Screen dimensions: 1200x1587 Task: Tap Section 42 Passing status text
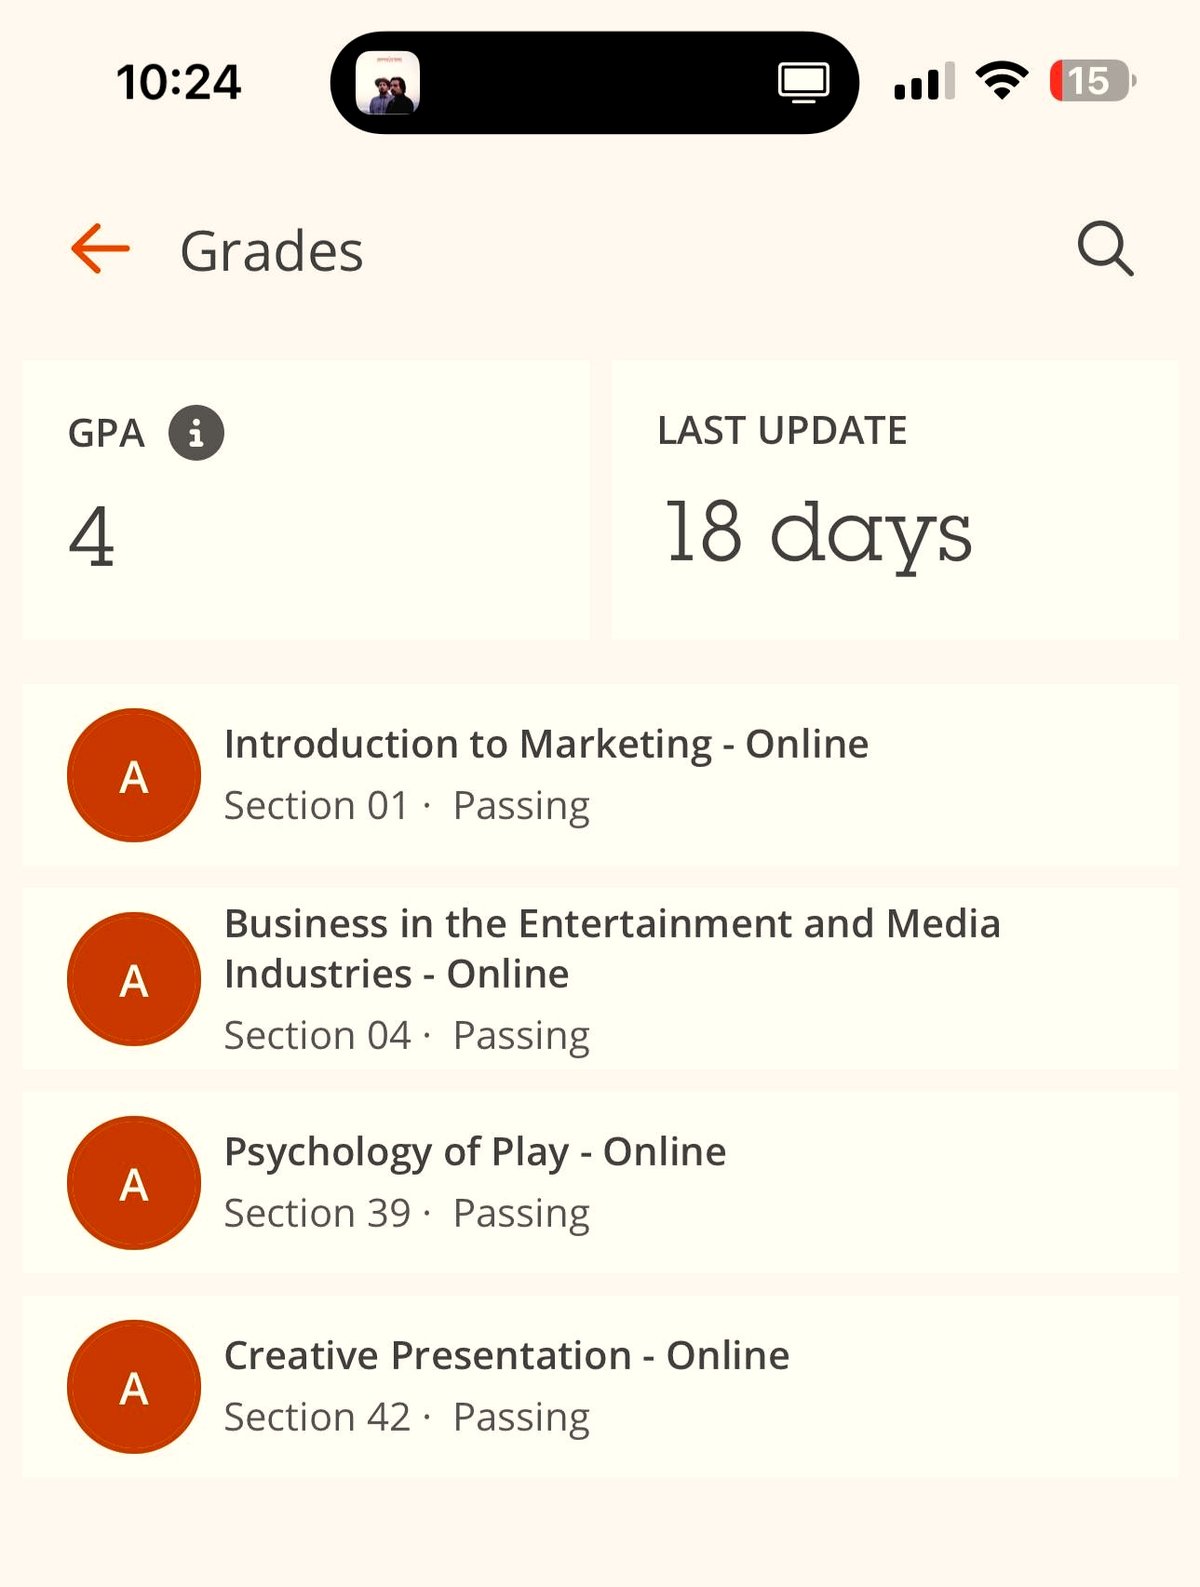[406, 1418]
